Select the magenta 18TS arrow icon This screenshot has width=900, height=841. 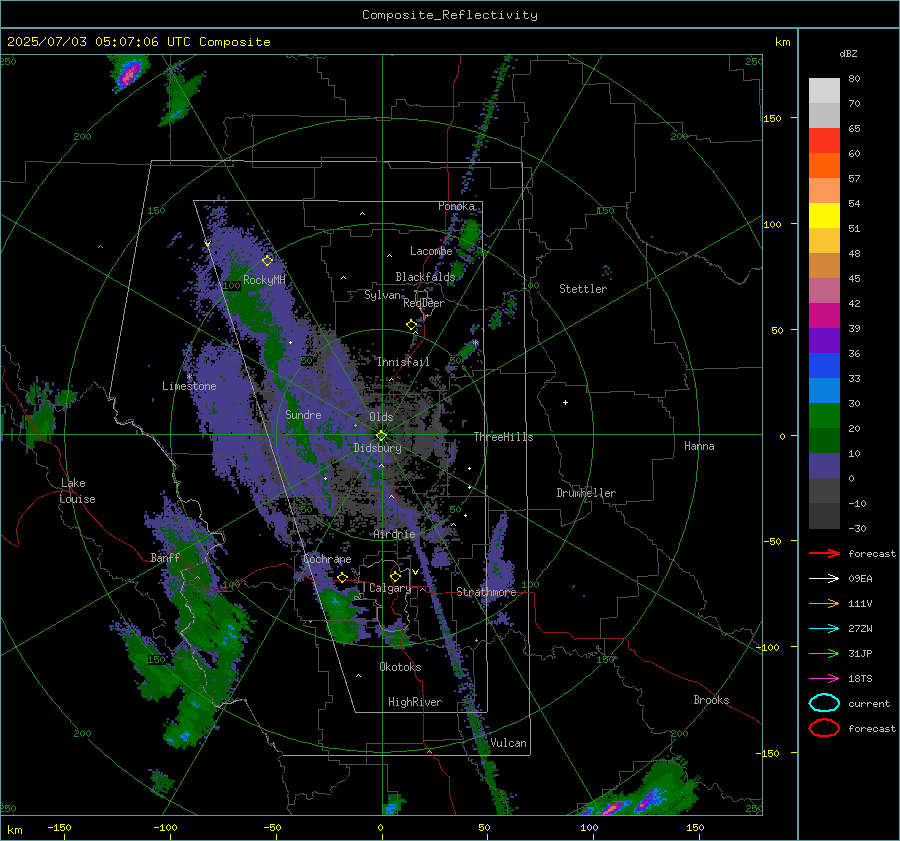824,679
